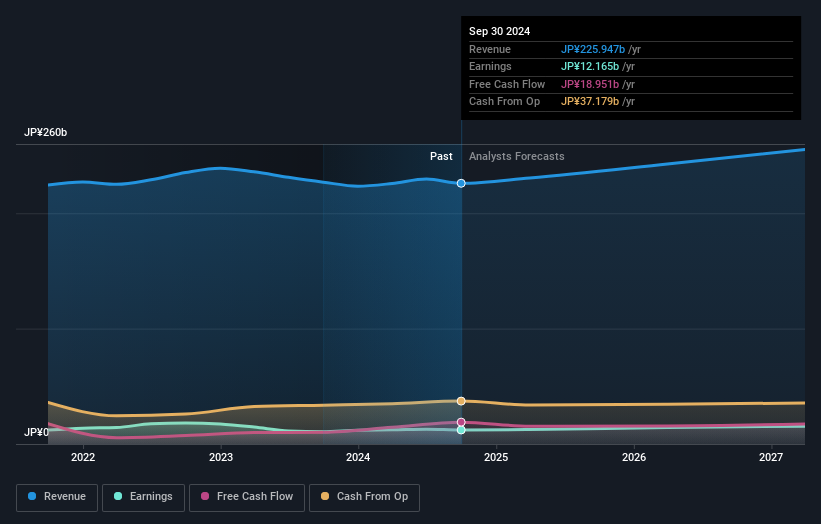
Task: Click the Free Cash Flow row label in tooltip
Action: coord(507,84)
